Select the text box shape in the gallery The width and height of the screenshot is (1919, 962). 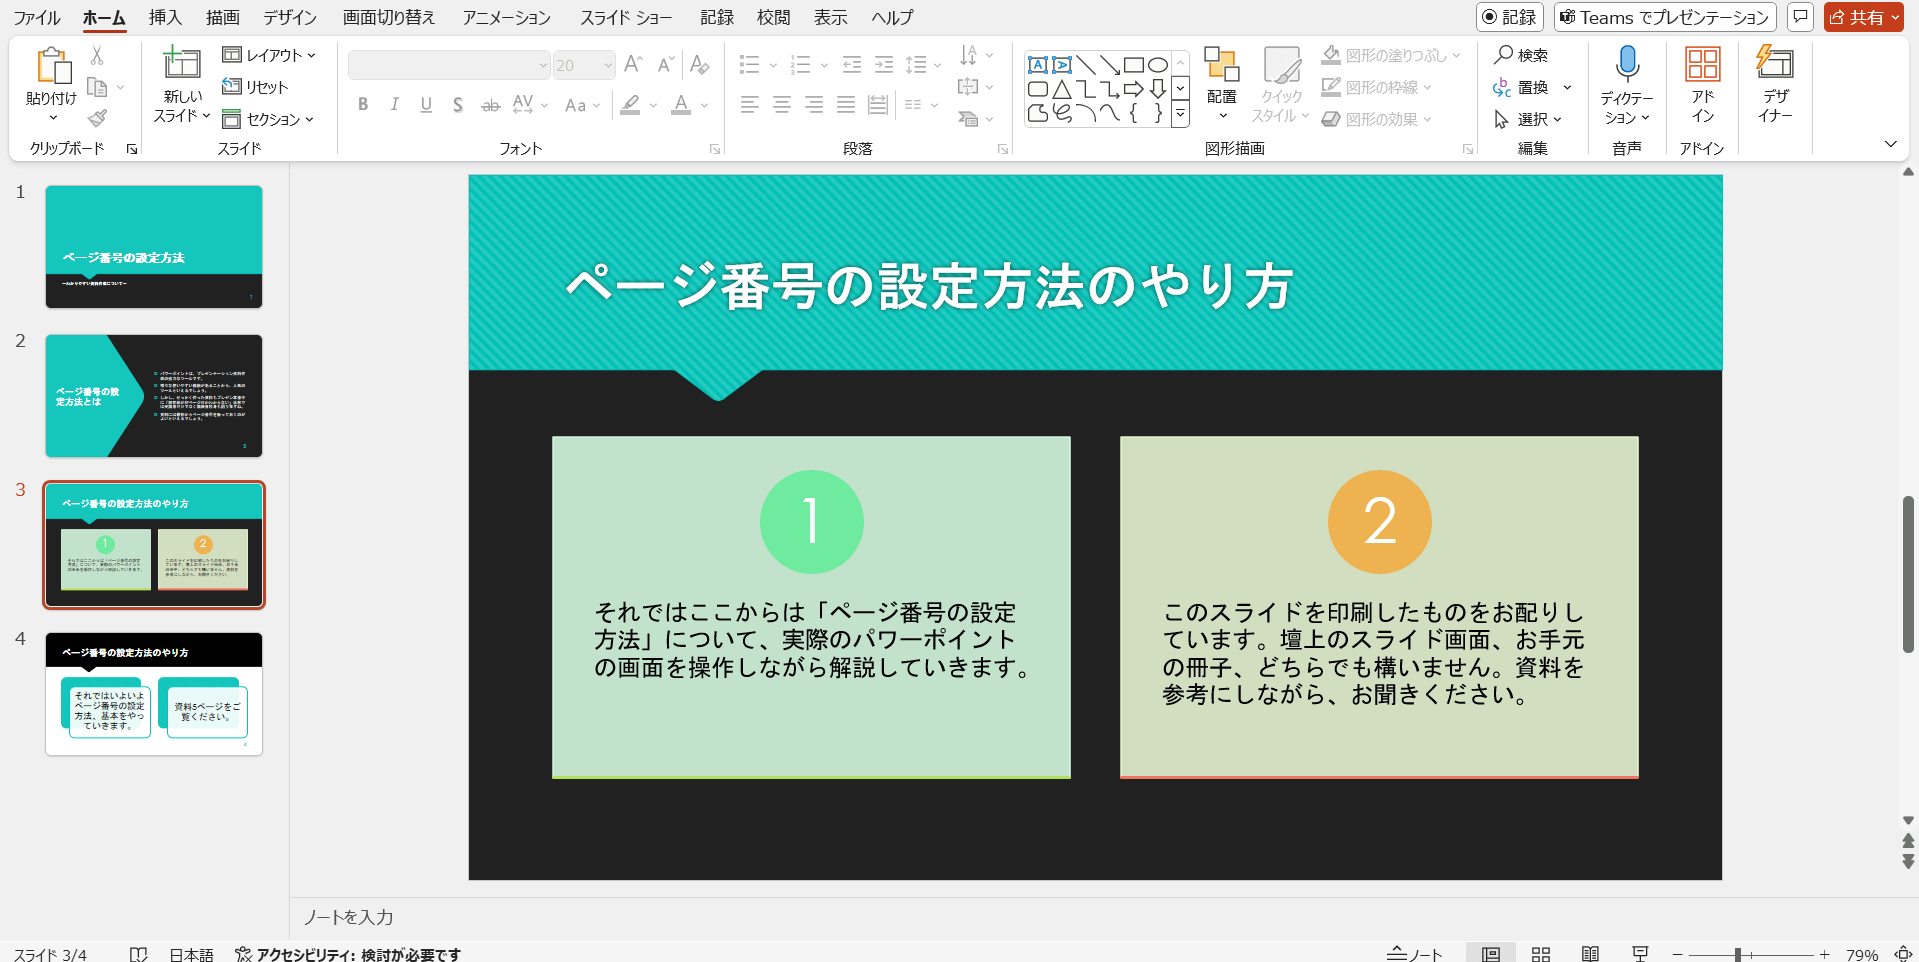(1038, 65)
